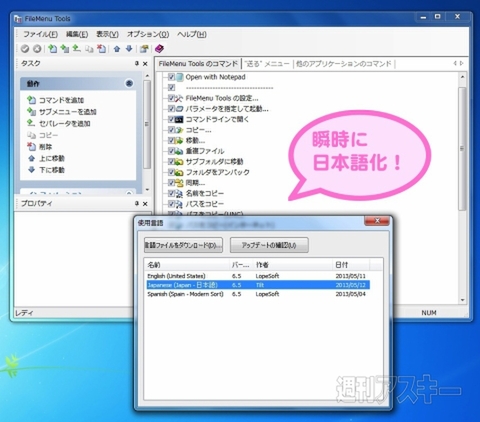Click the コマンドを追加 icon in task pane
The width and height of the screenshot is (480, 422).
point(31,100)
